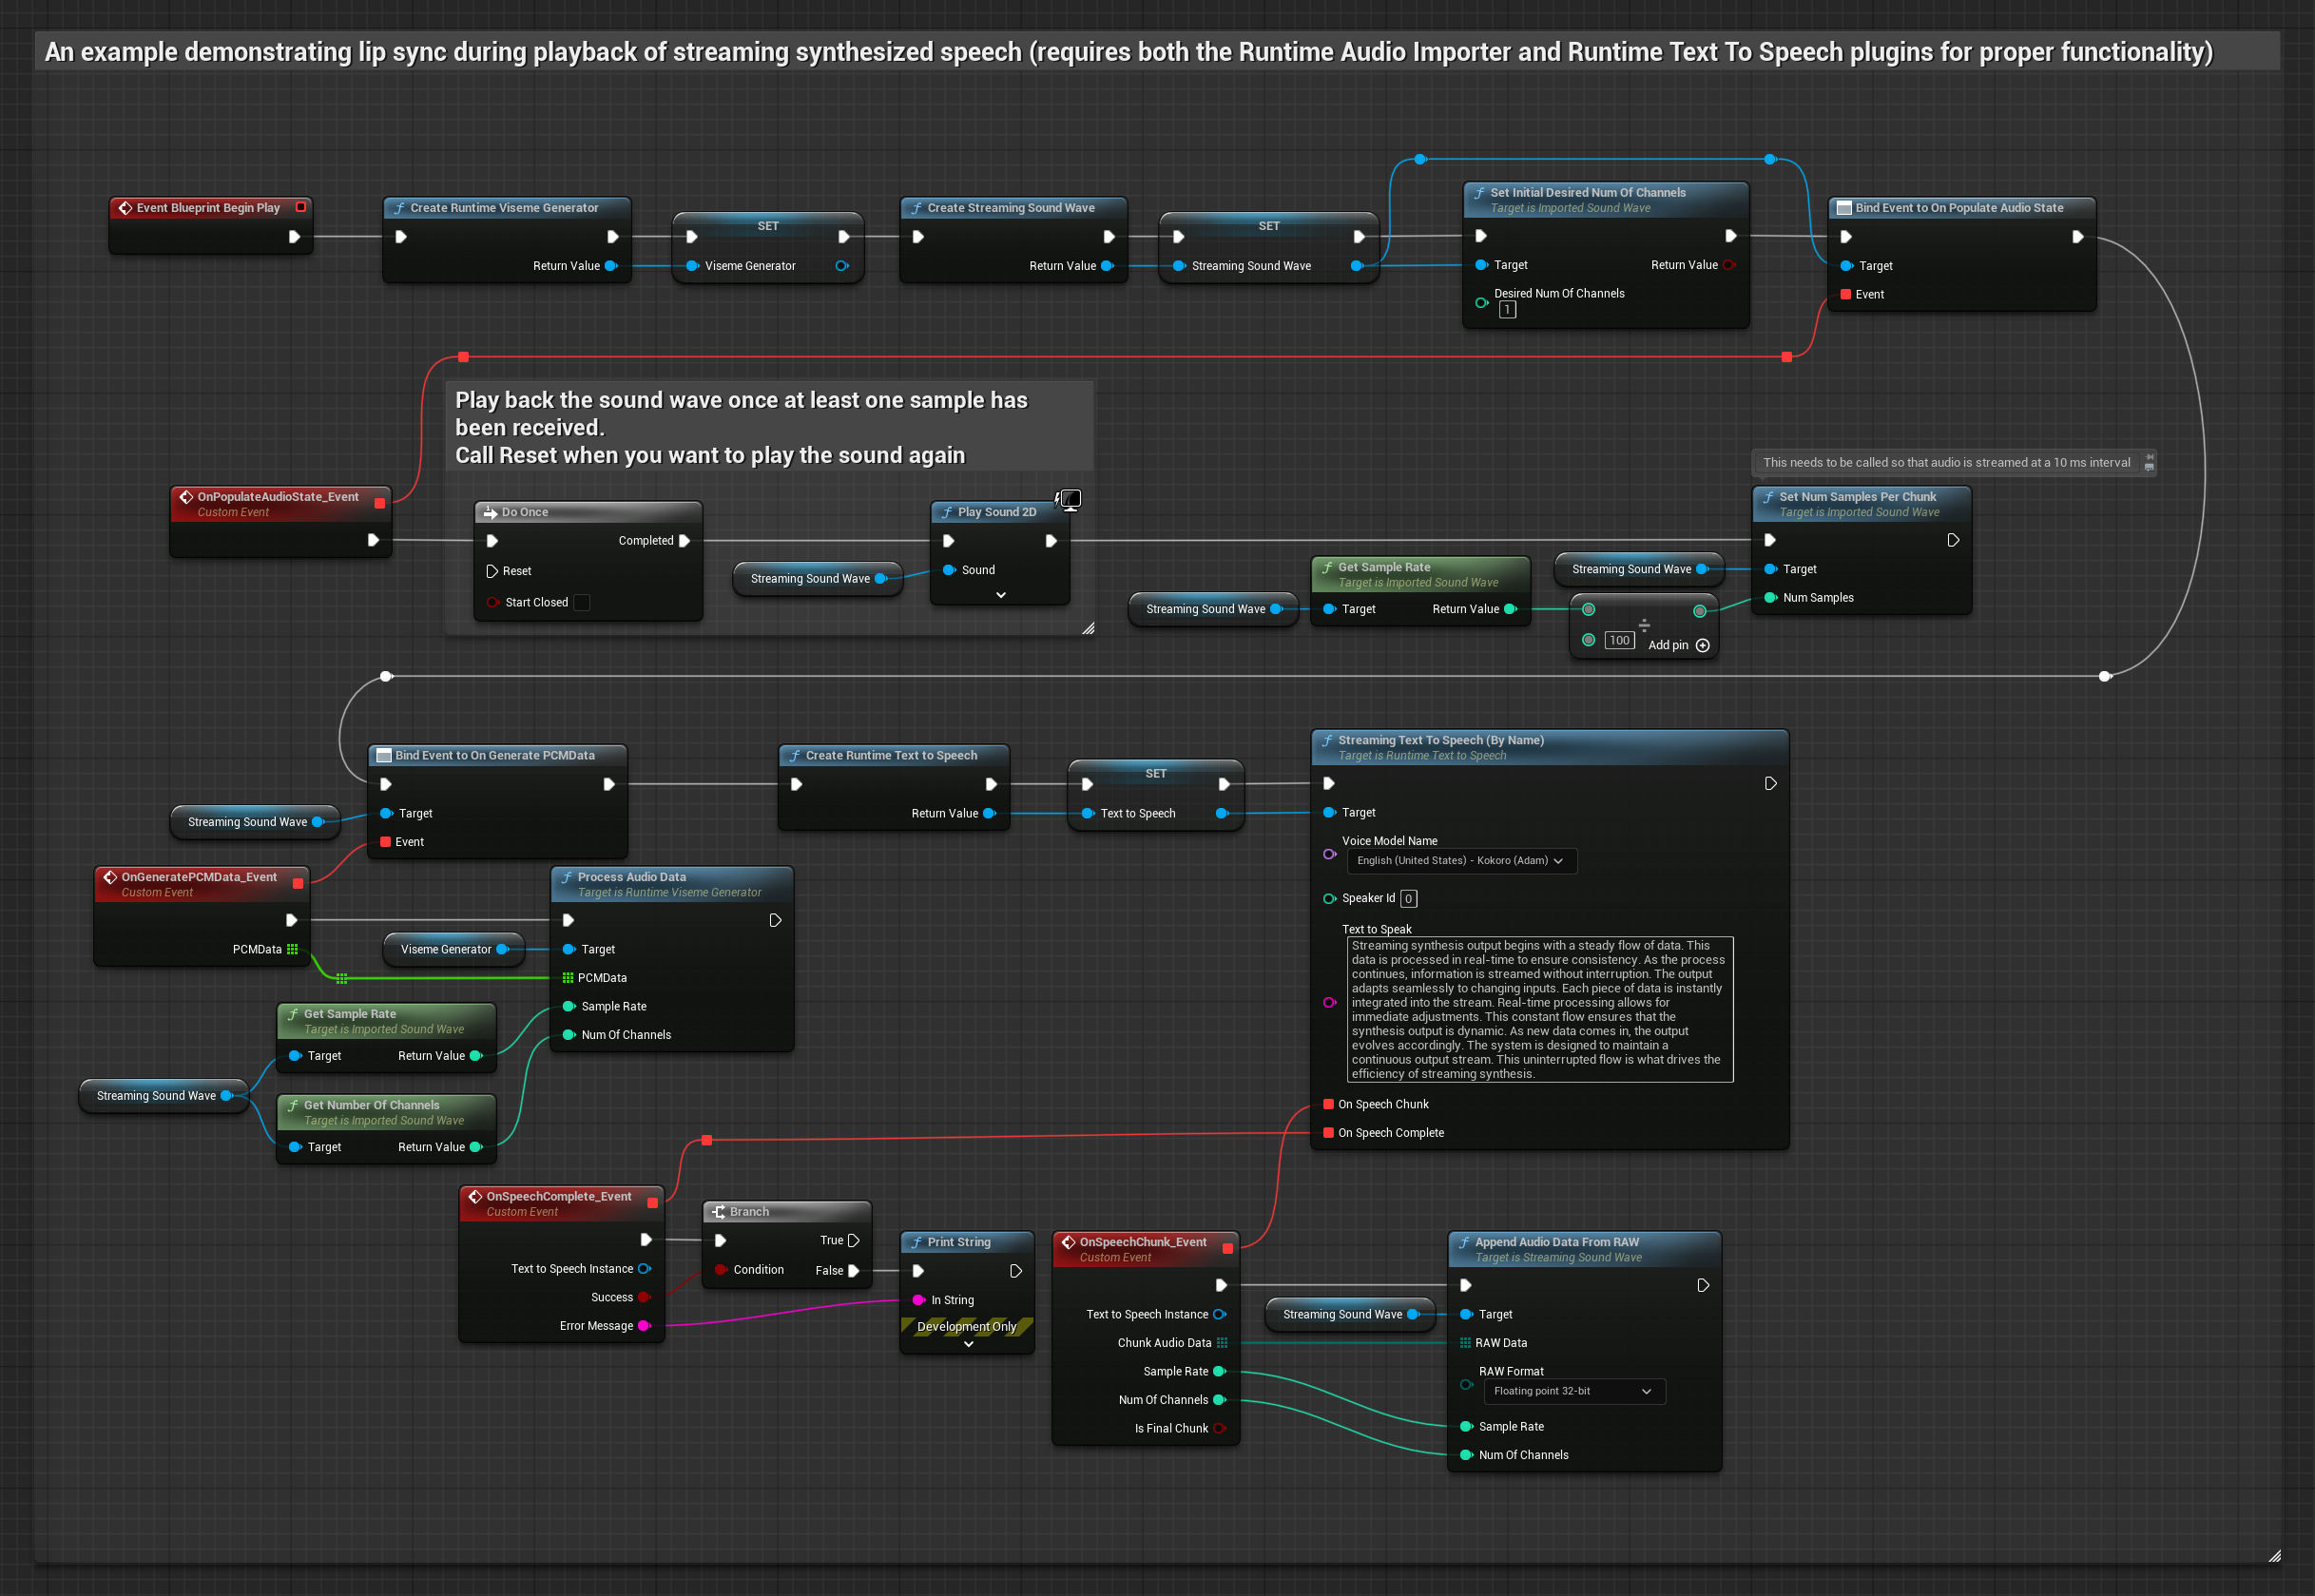The height and width of the screenshot is (1596, 2315).
Task: Click the Add pin button under Get Sample Rate
Action: (x=1703, y=645)
